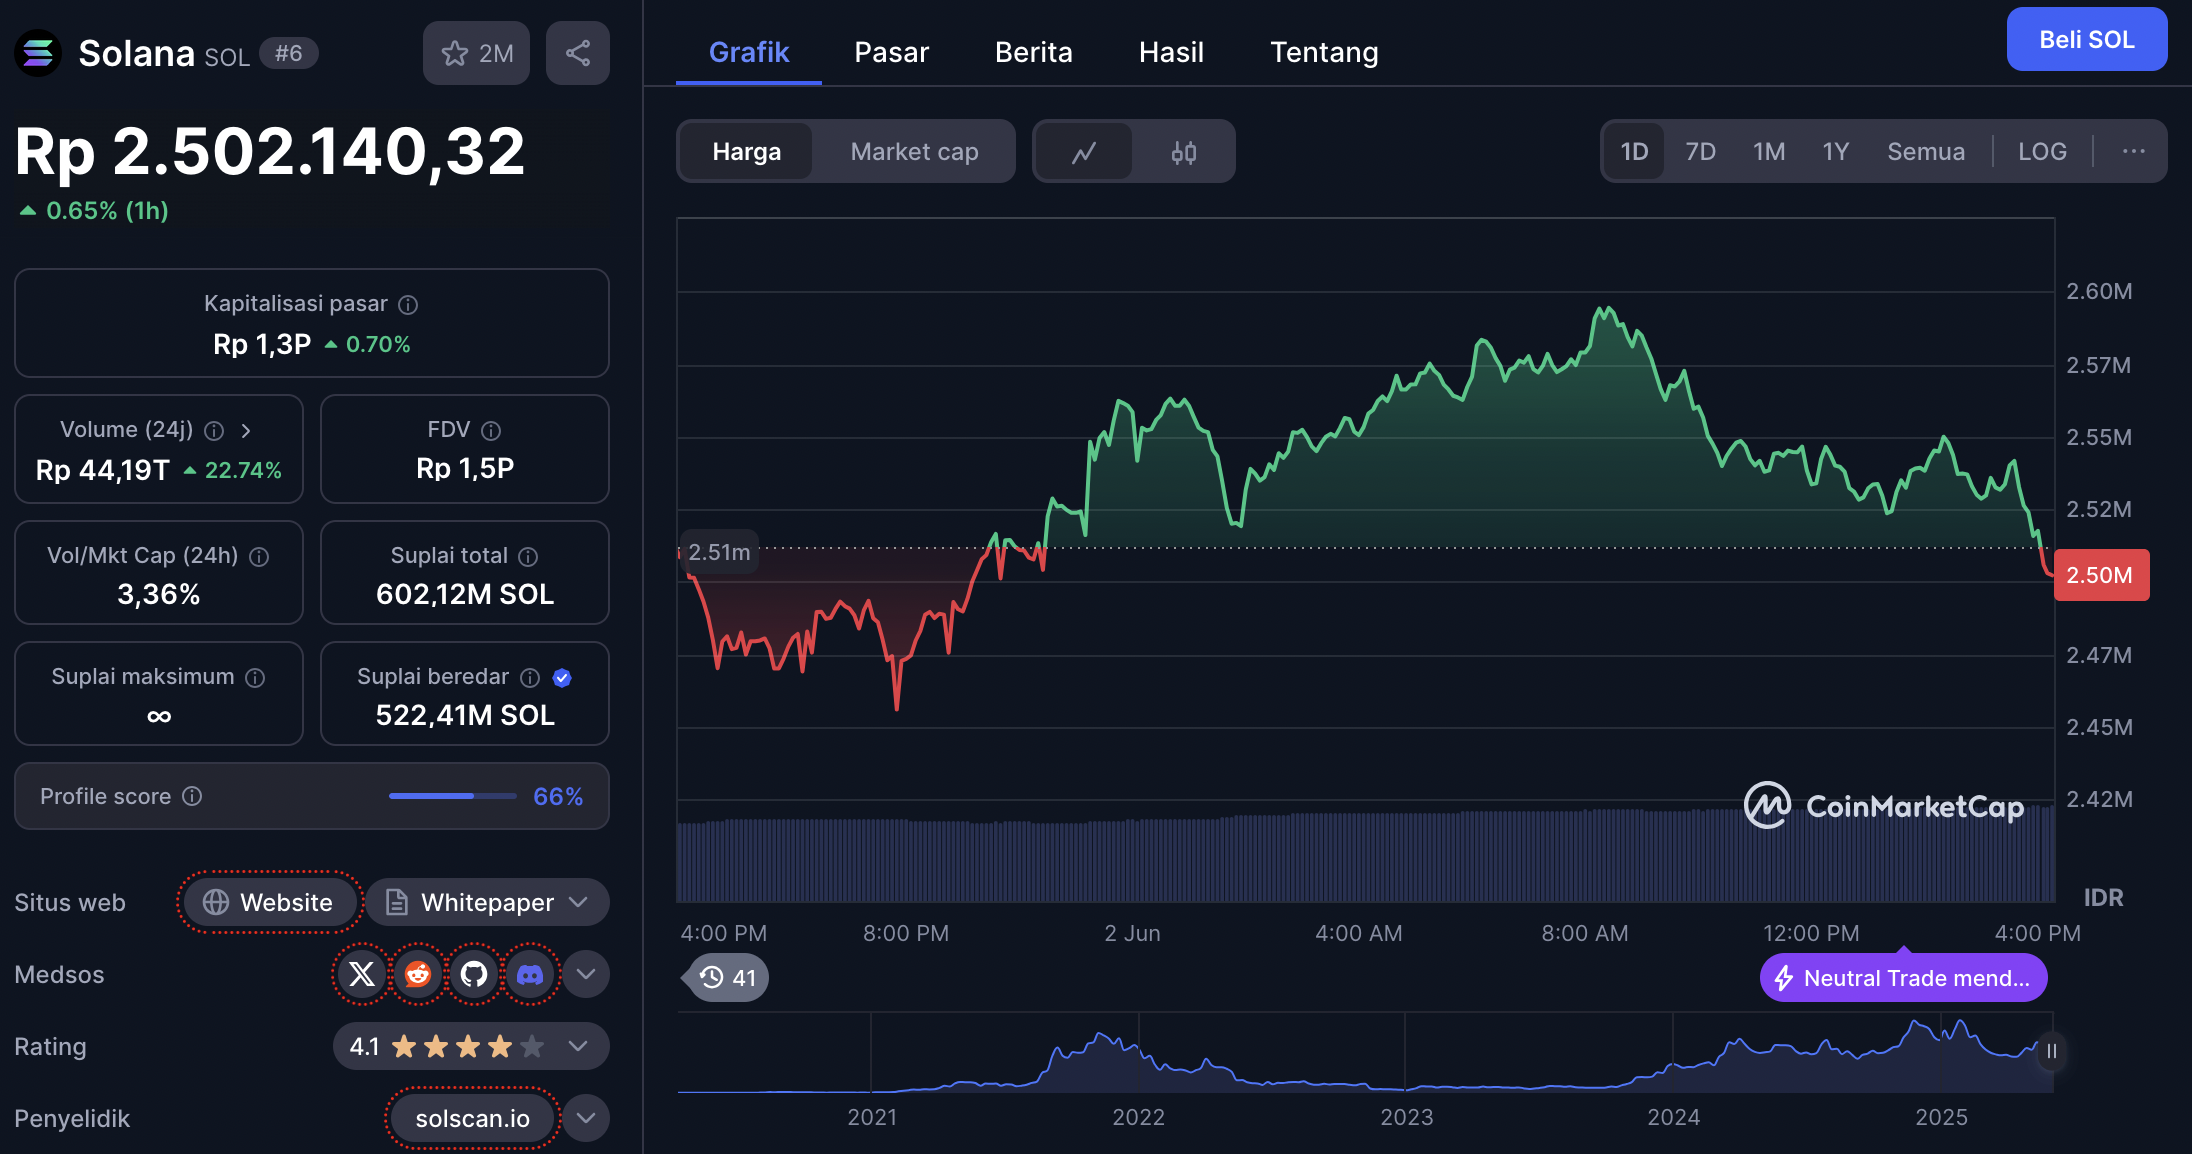Select Market cap chart mode
Image resolution: width=2192 pixels, height=1154 pixels.
[914, 152]
